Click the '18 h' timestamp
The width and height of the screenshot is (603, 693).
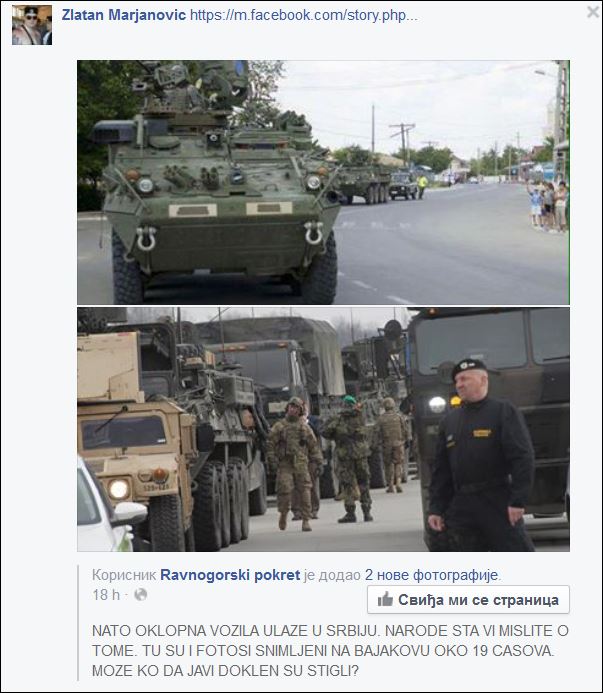point(106,595)
